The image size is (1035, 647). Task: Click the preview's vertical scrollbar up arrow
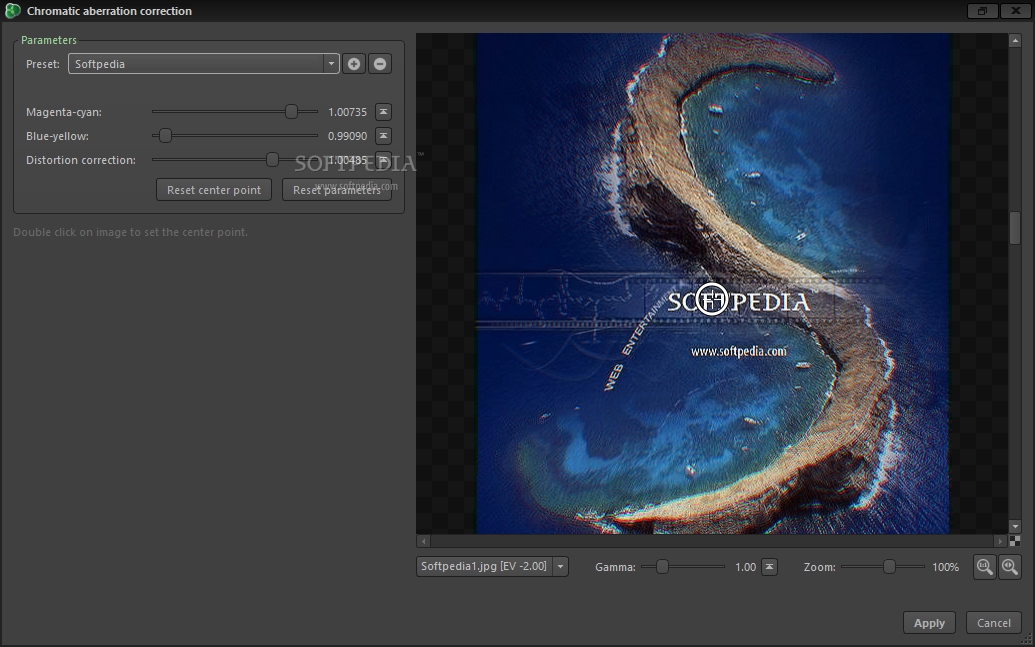1015,40
